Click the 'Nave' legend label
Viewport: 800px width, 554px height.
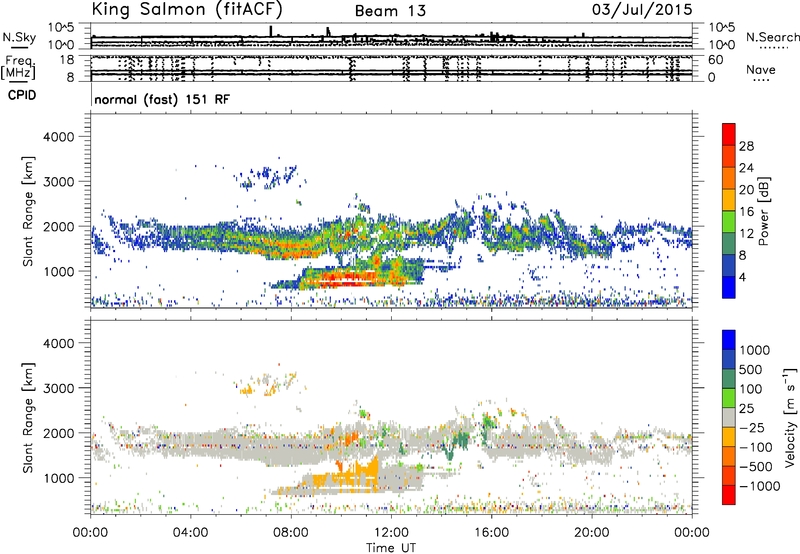tap(761, 69)
